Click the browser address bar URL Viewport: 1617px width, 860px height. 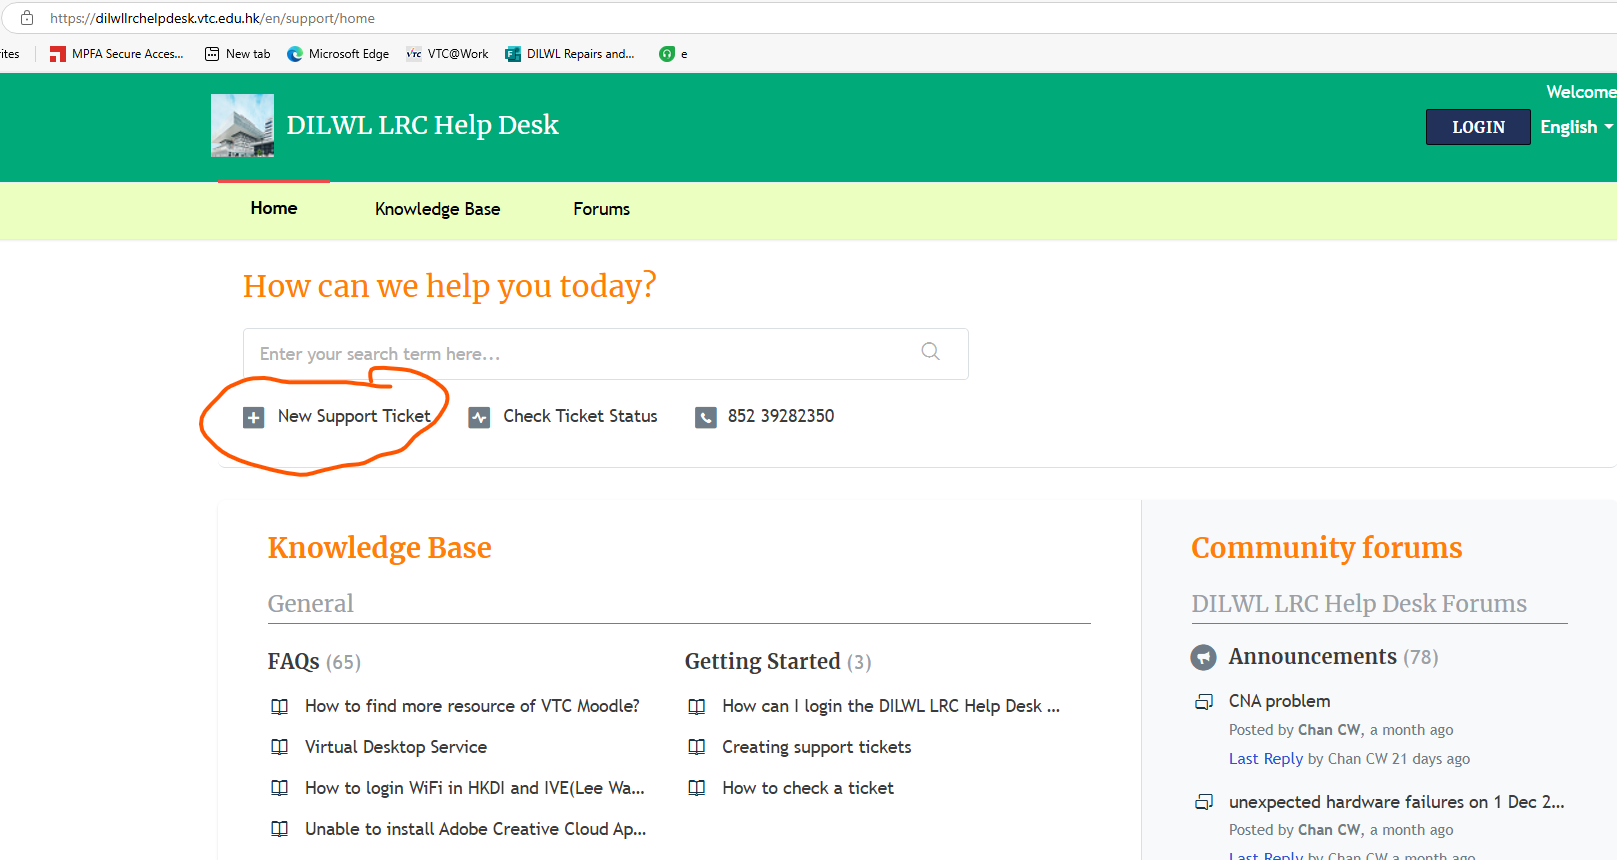click(212, 18)
